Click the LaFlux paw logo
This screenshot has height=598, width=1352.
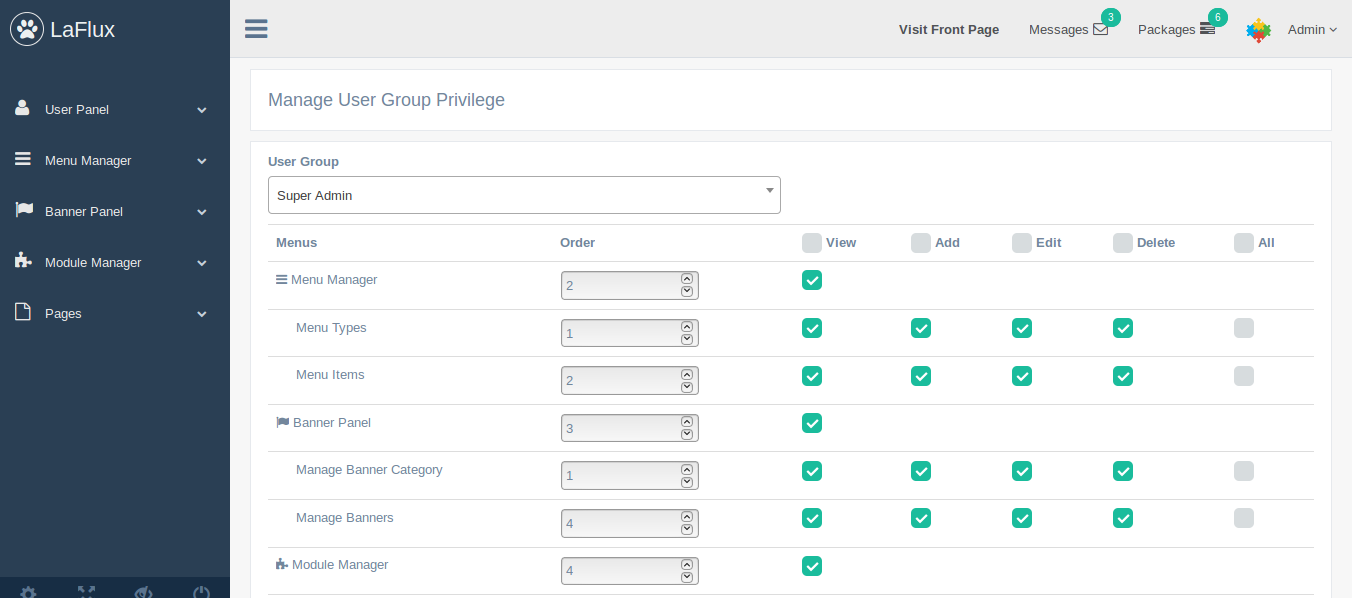[x=27, y=30]
